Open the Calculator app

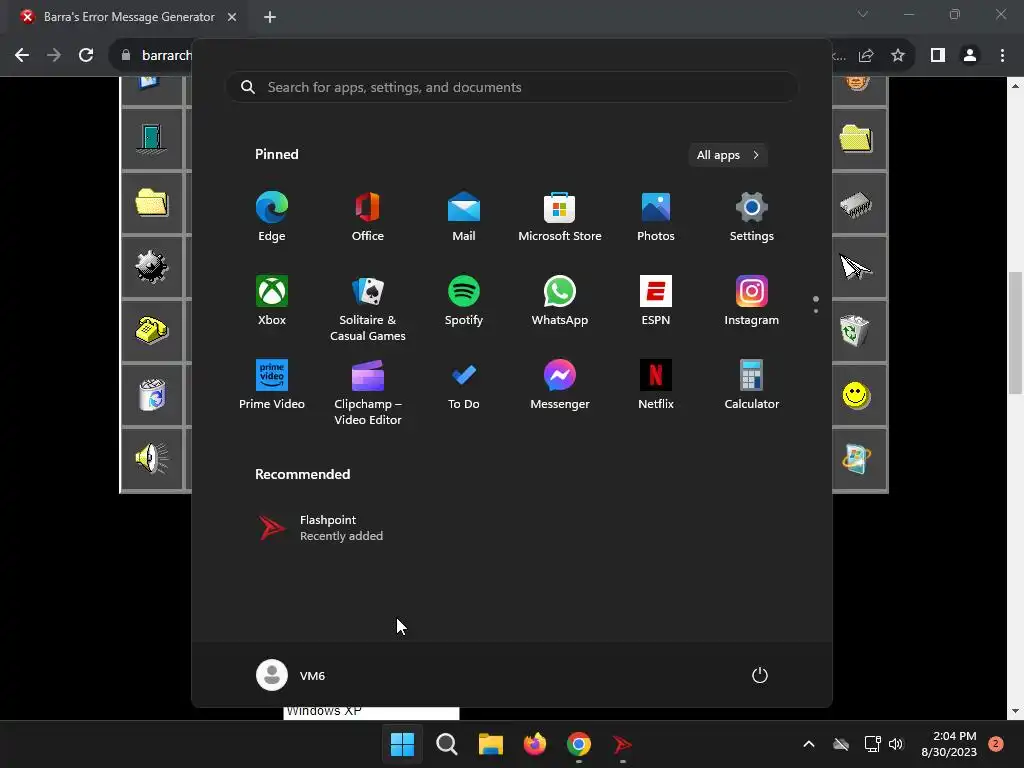pyautogui.click(x=752, y=385)
